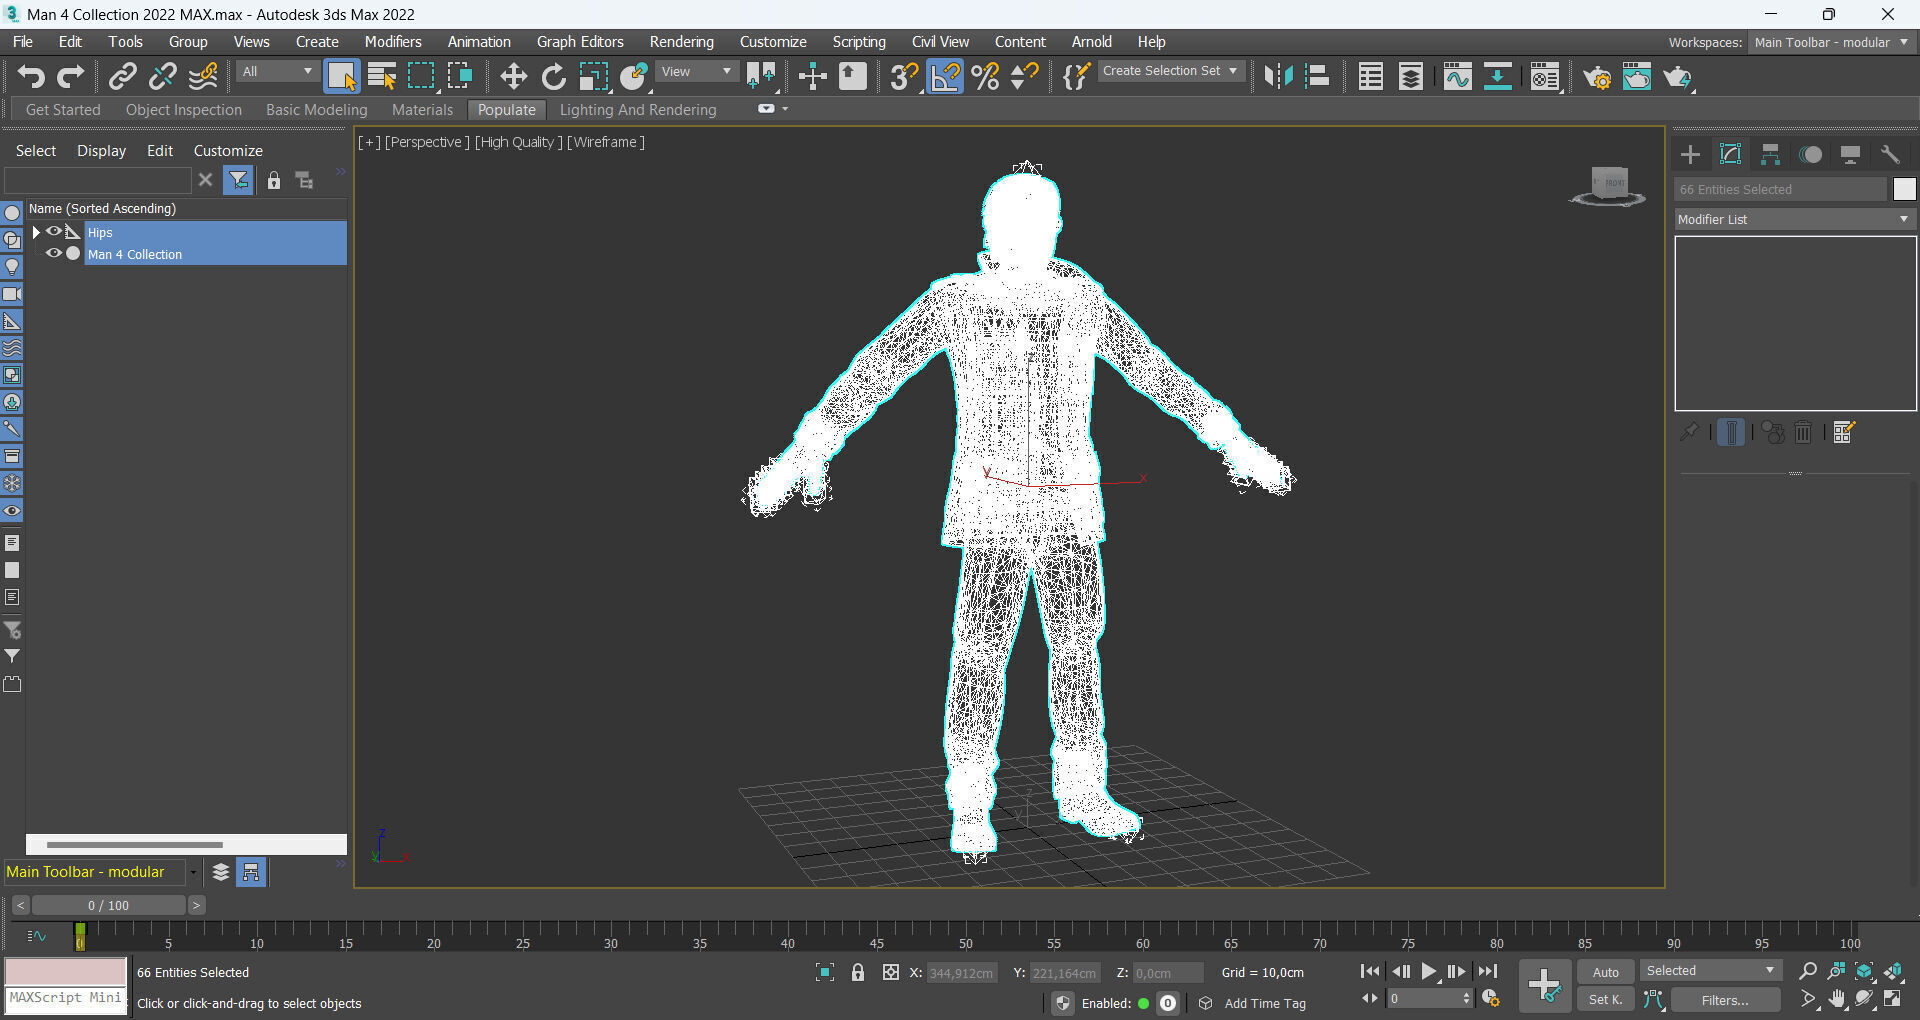Viewport: 1920px width, 1020px height.
Task: Open the key filter Selected dropdown
Action: 1710,971
